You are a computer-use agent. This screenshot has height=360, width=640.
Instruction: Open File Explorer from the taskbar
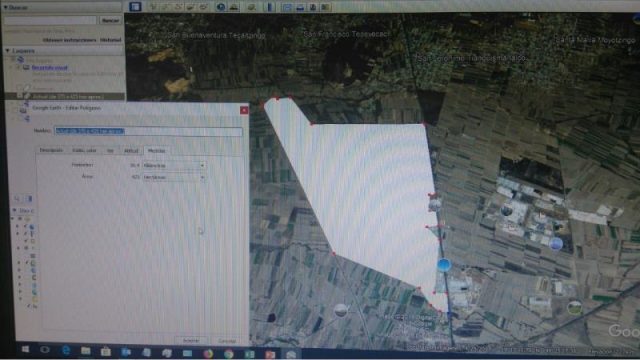85,351
